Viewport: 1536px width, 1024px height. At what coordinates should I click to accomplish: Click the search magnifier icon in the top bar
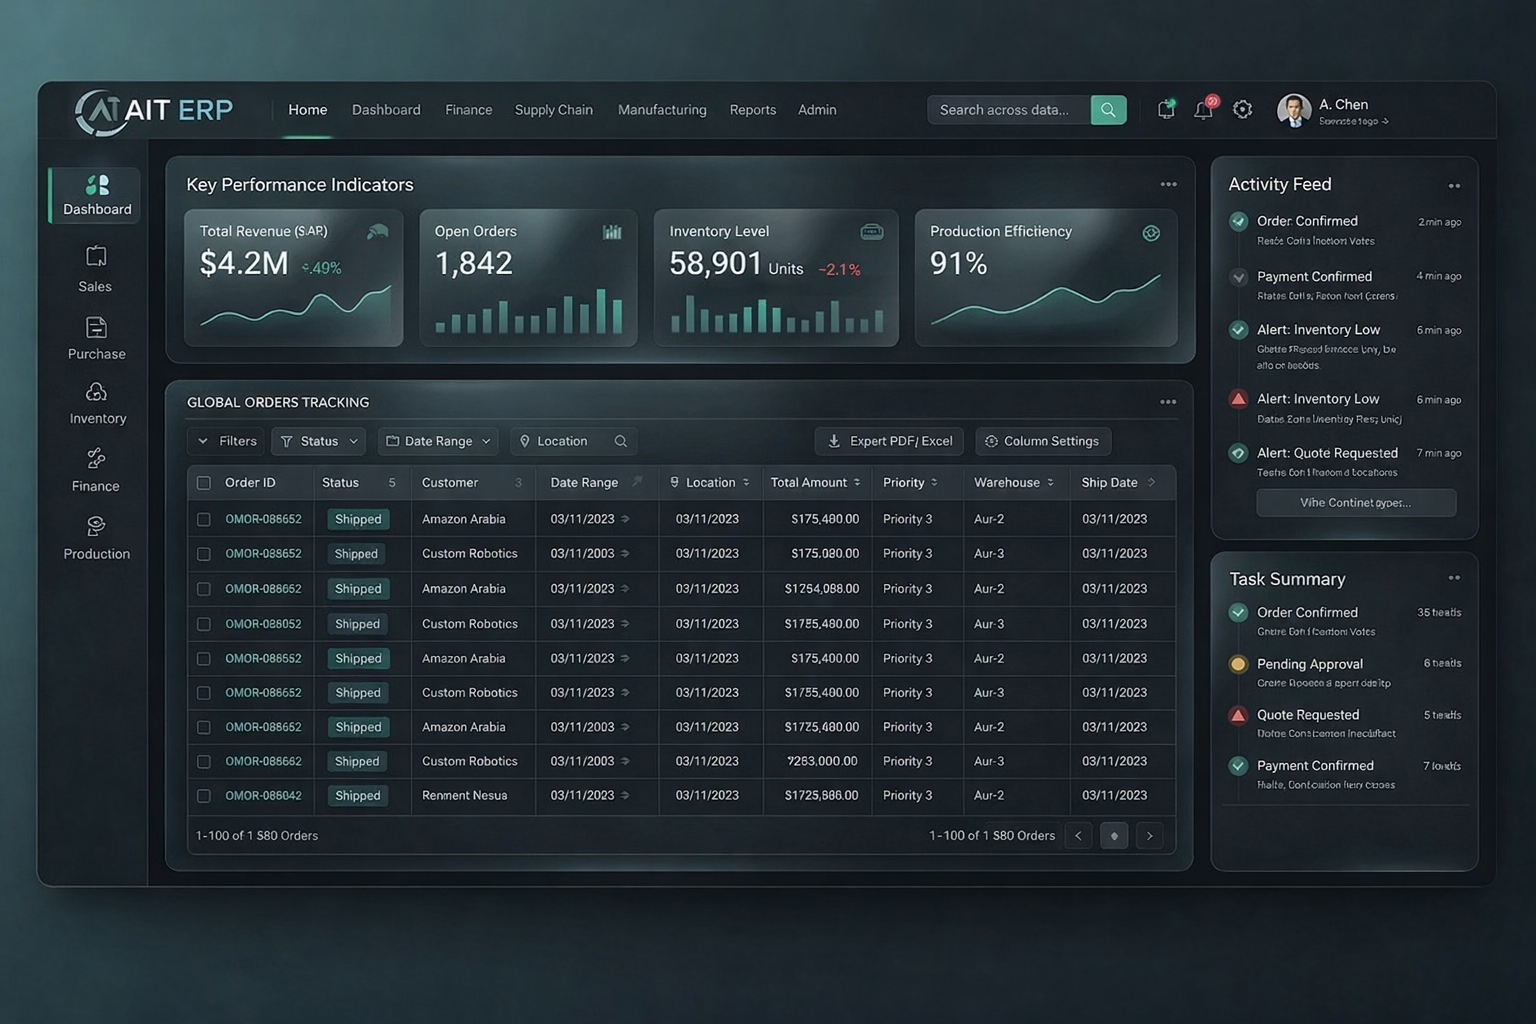pos(1107,109)
